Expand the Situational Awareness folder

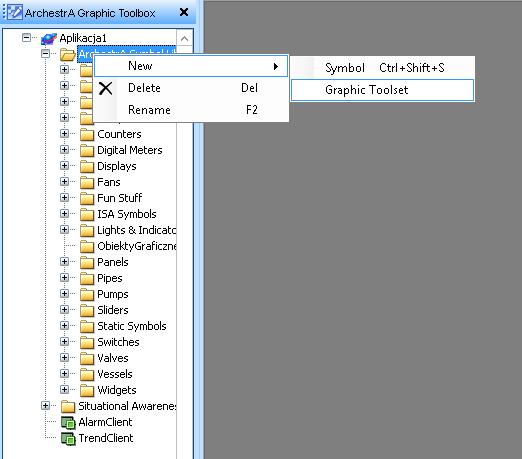point(45,406)
